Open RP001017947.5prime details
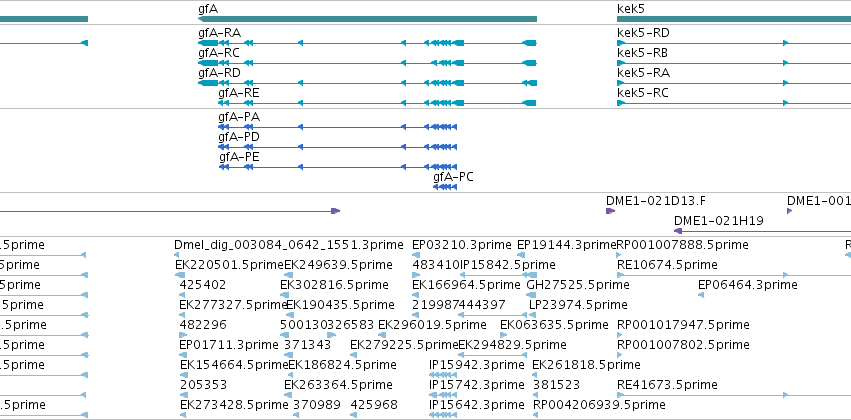The height and width of the screenshot is (420, 851). [x=683, y=325]
